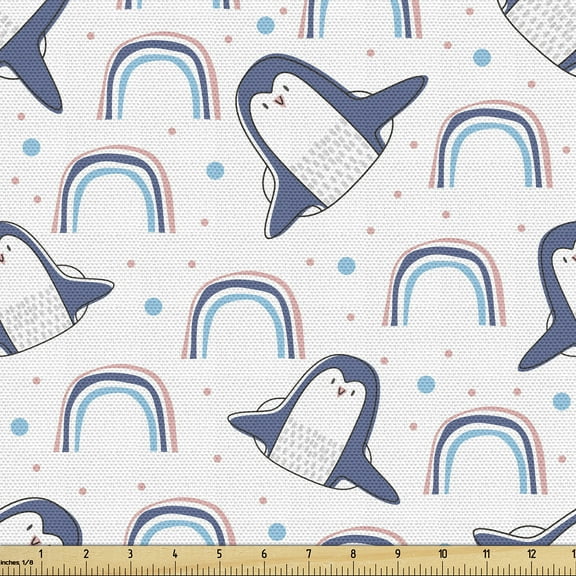Click the number 12 on the ruler
This screenshot has height=576, width=576.
532,554
